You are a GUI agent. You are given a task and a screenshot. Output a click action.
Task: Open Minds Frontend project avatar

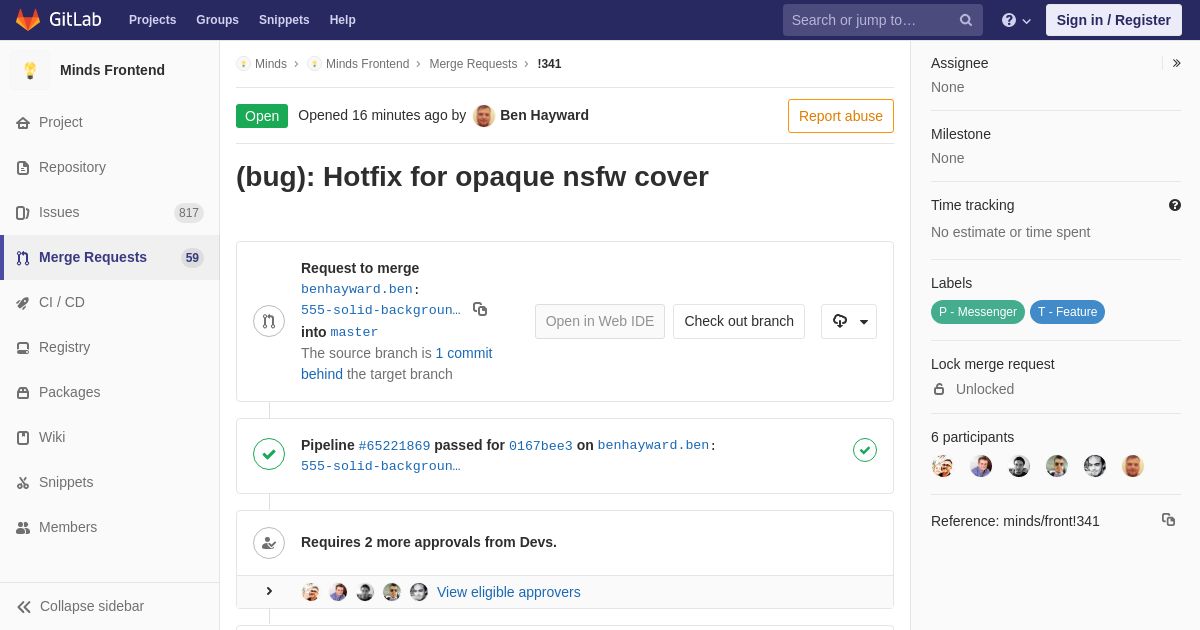pos(30,70)
